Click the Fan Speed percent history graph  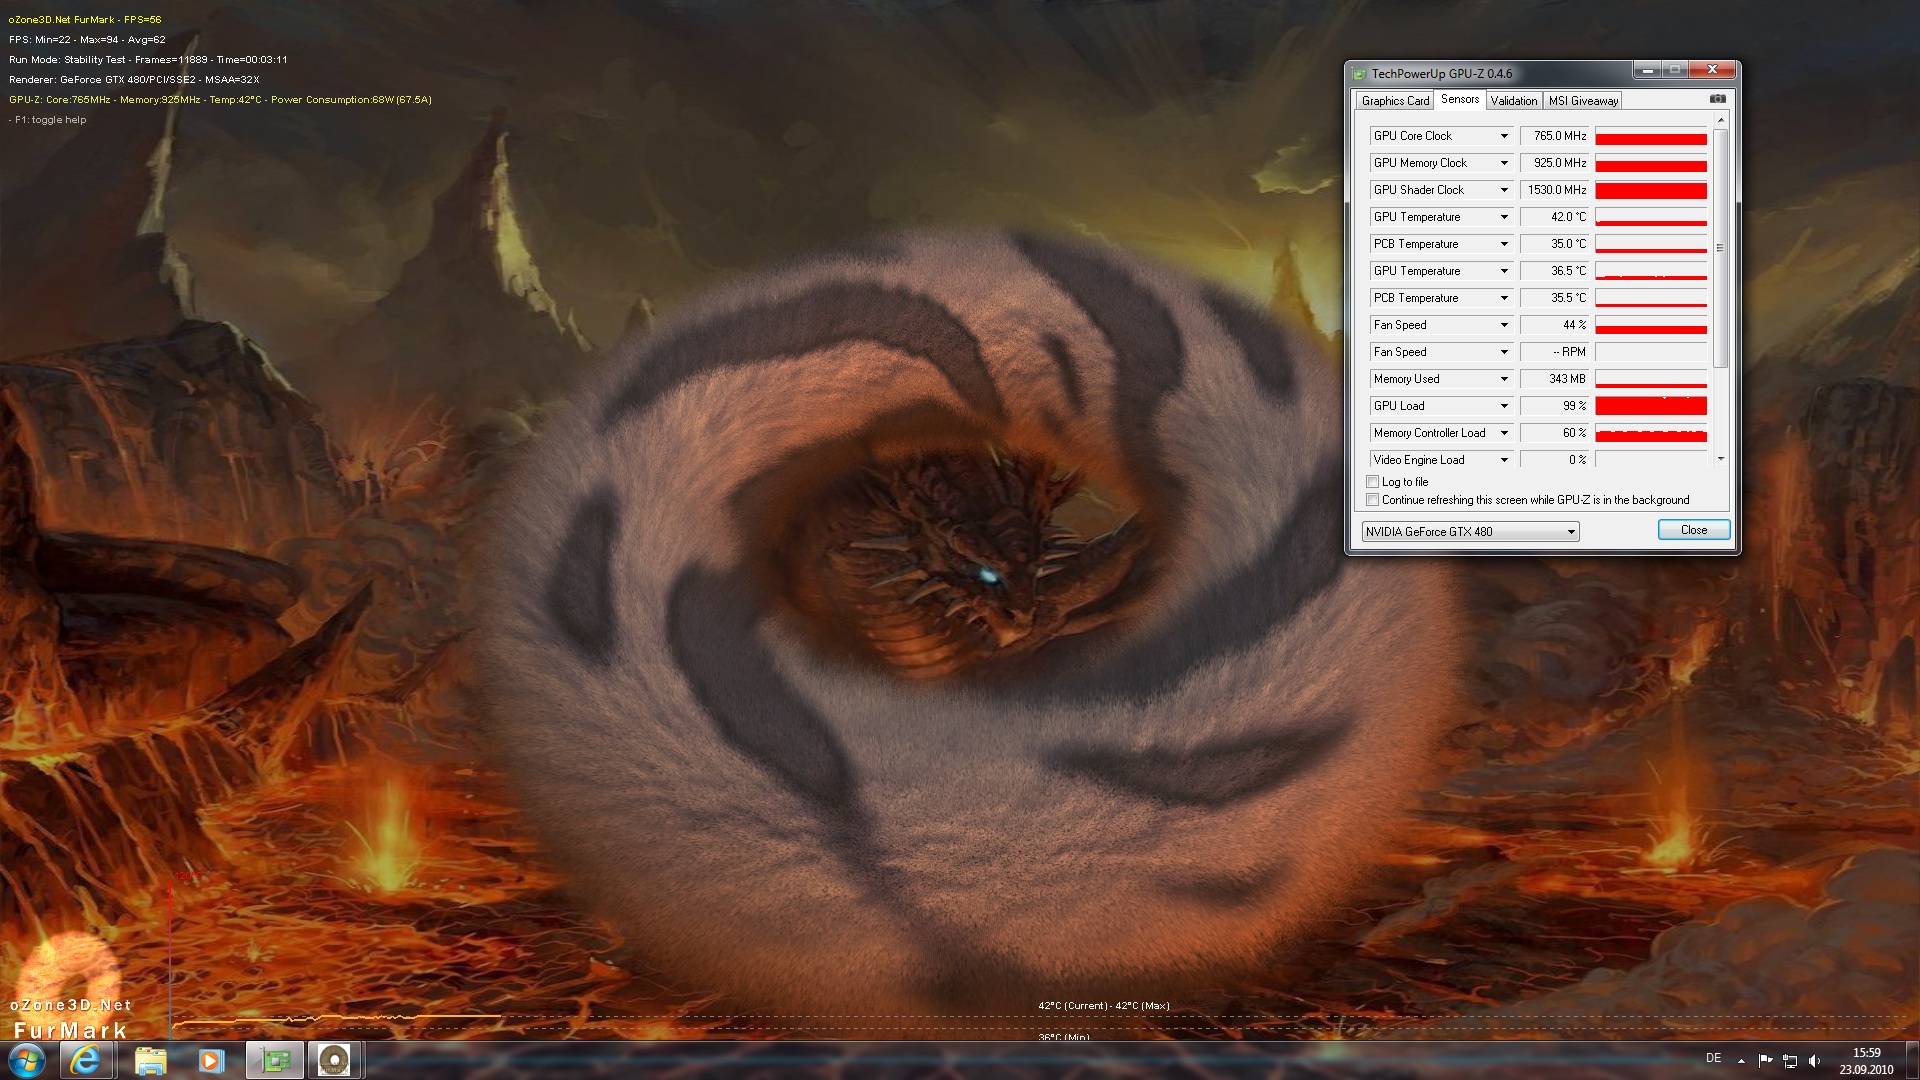coord(1651,325)
